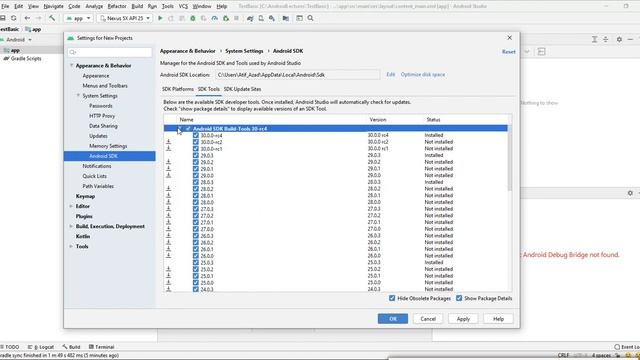The height and width of the screenshot is (360, 640).
Task: Click the Expand All icon in the right panel
Action: (x=594, y=39)
